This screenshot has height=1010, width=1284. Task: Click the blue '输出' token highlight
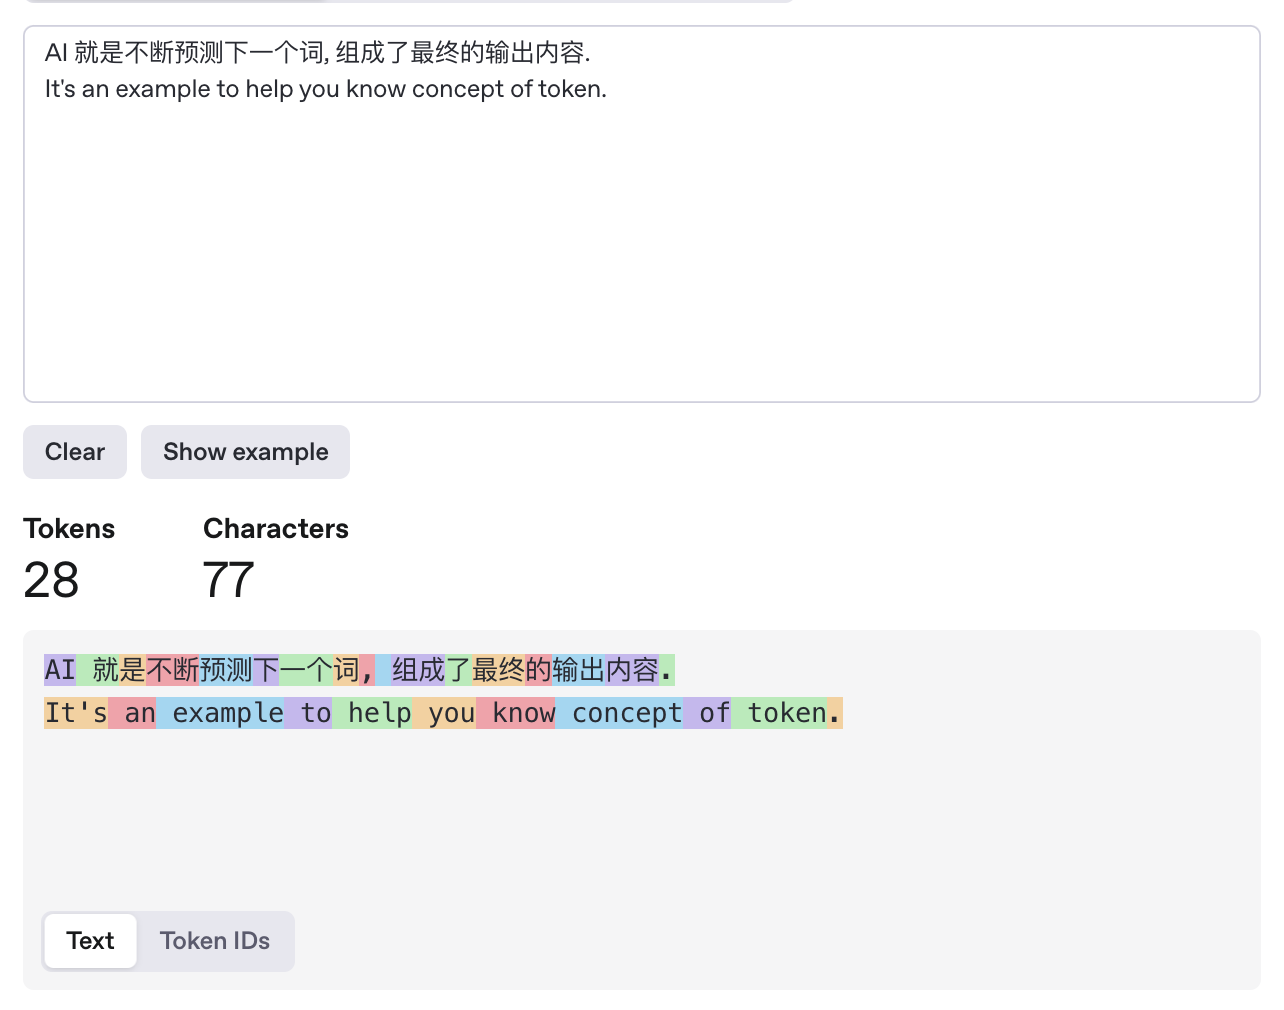(578, 670)
